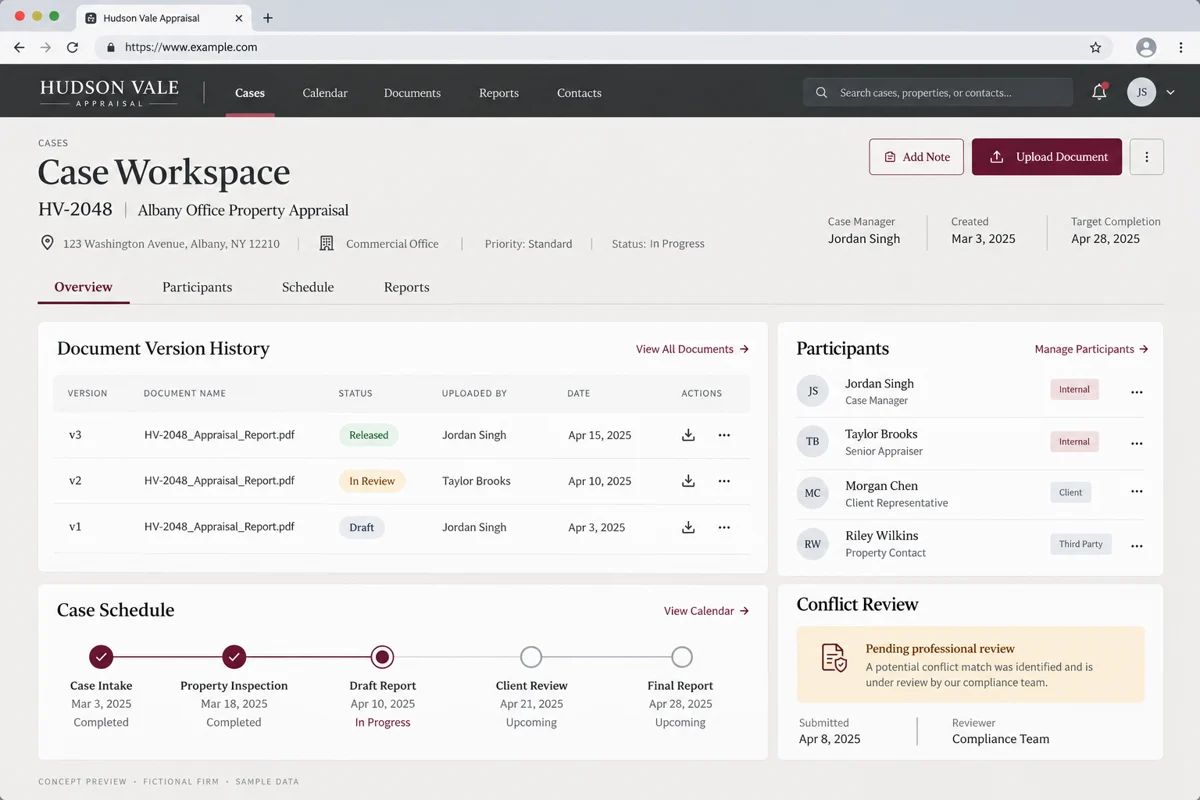Click Riley Wilkins RW avatar
Viewport: 1200px width, 800px height.
pyautogui.click(x=812, y=544)
